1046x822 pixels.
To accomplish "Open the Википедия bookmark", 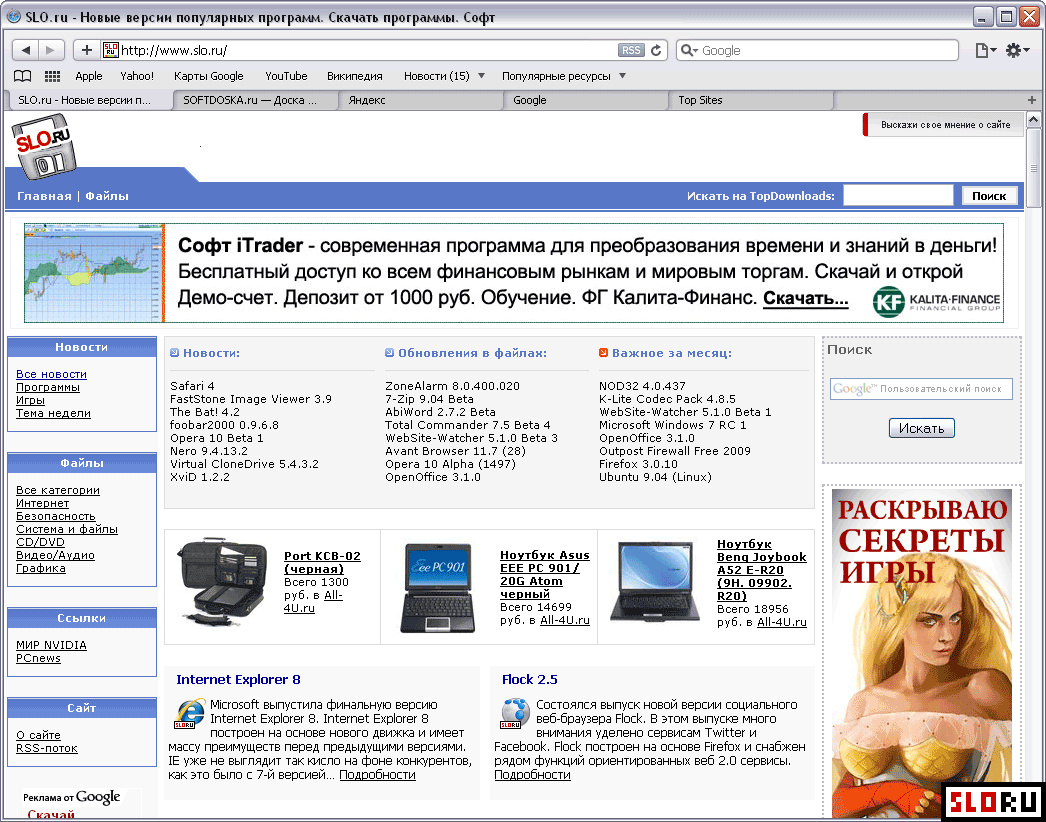I will (x=355, y=76).
